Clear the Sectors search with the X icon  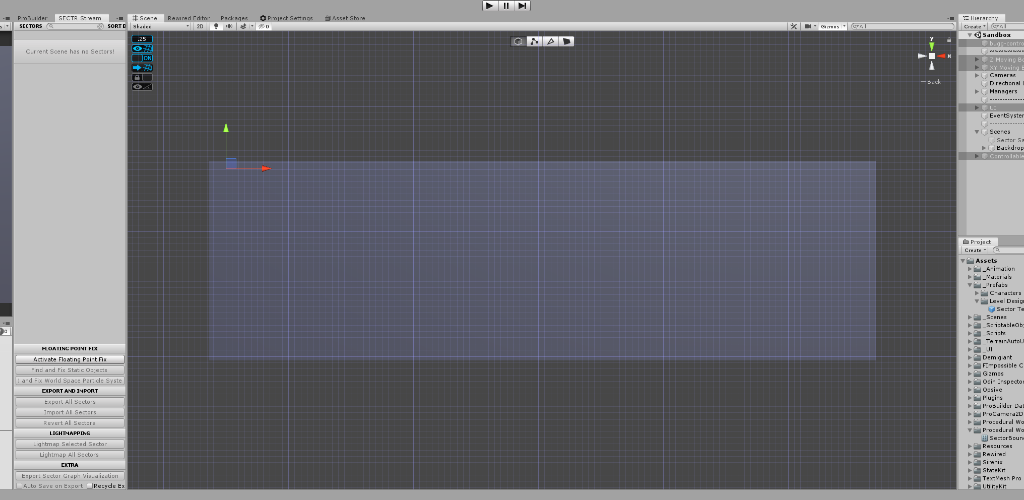[101, 26]
